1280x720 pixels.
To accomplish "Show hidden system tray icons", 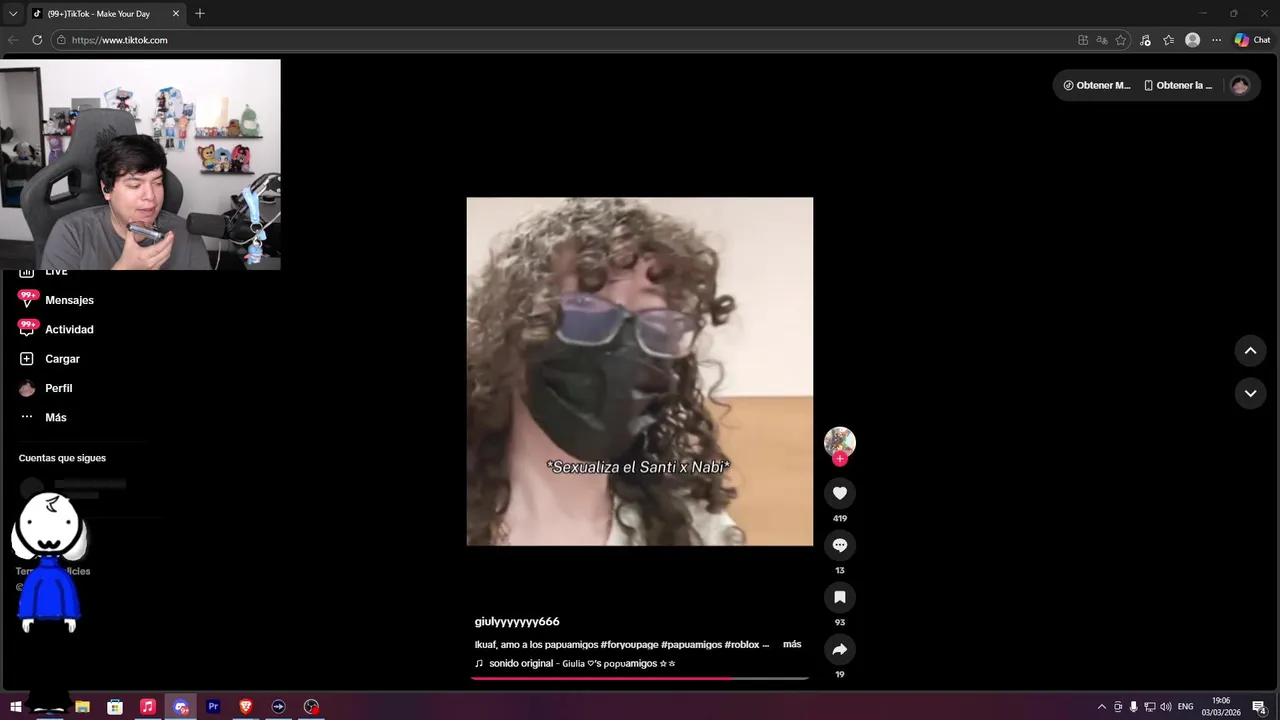I will pyautogui.click(x=1102, y=707).
